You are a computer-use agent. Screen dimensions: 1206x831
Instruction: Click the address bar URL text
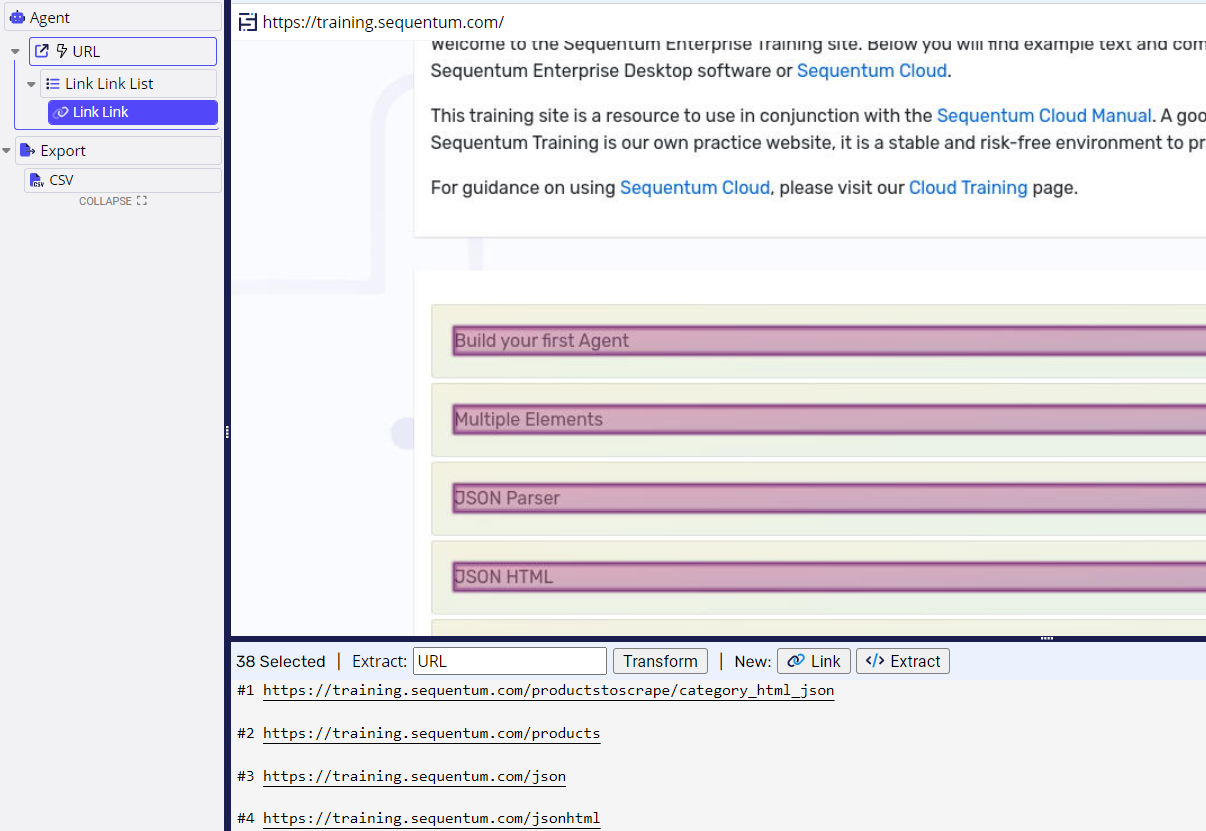[383, 22]
